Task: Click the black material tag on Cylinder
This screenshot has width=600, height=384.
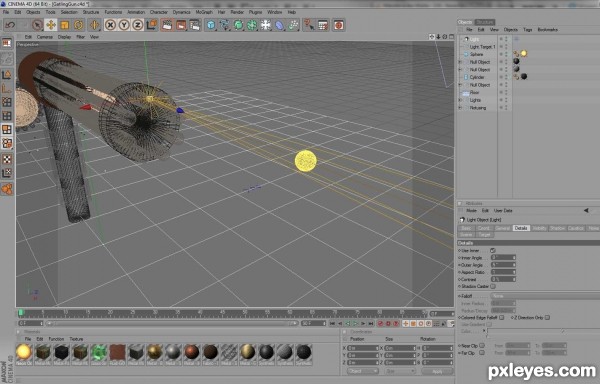Action: click(524, 76)
